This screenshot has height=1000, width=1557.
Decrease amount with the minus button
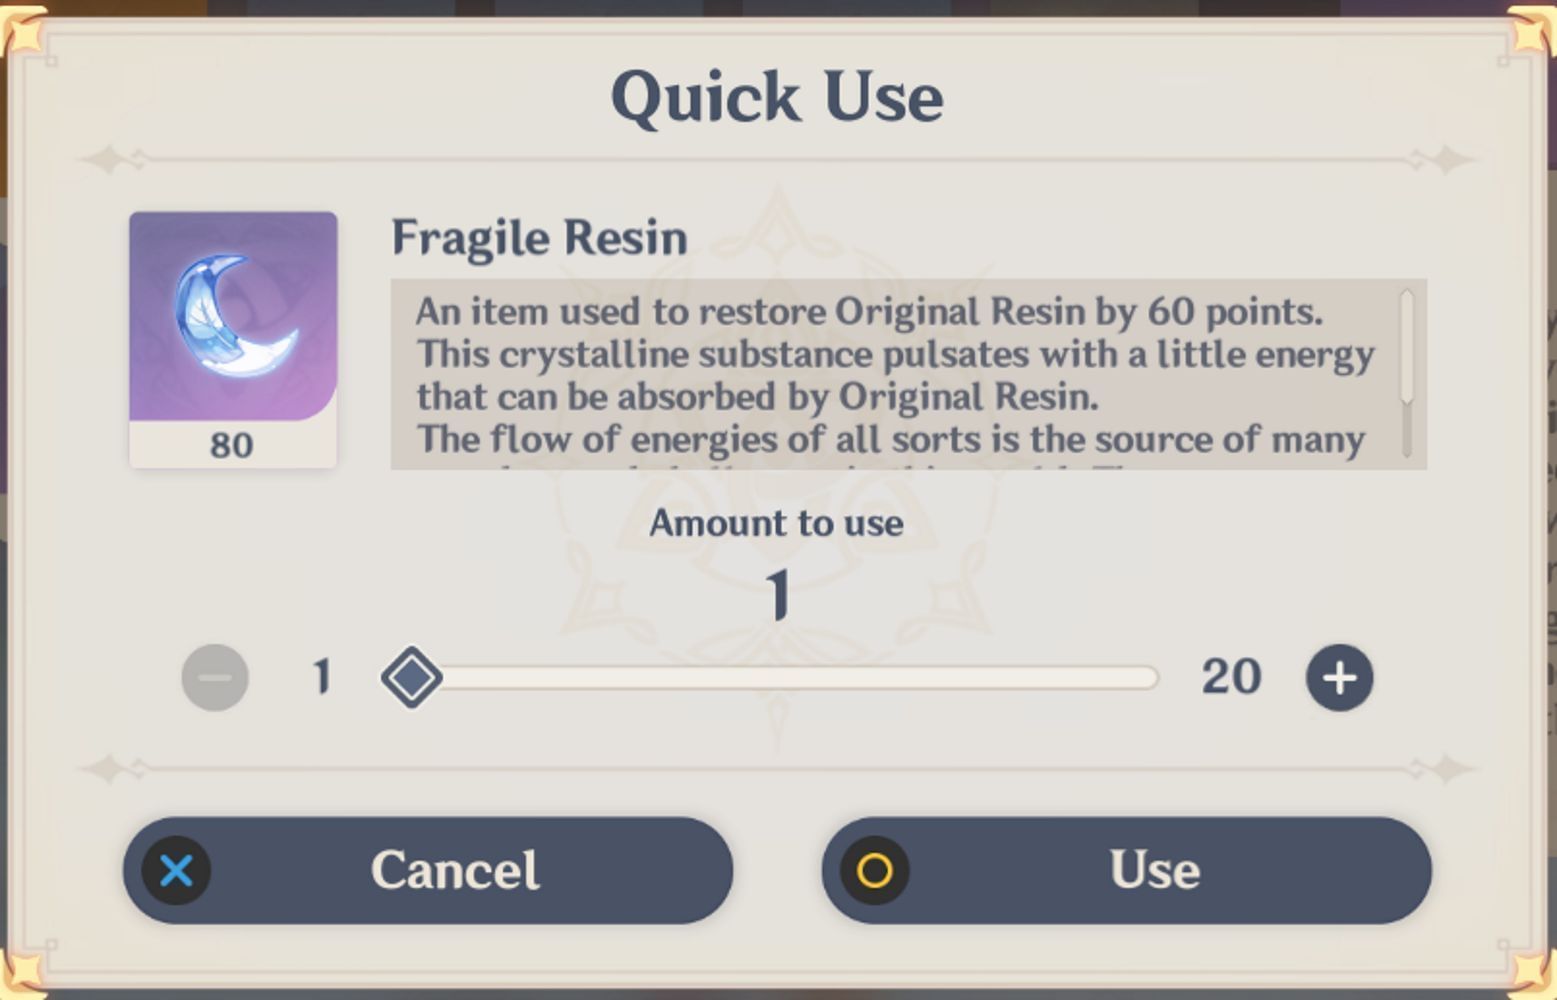(x=215, y=677)
